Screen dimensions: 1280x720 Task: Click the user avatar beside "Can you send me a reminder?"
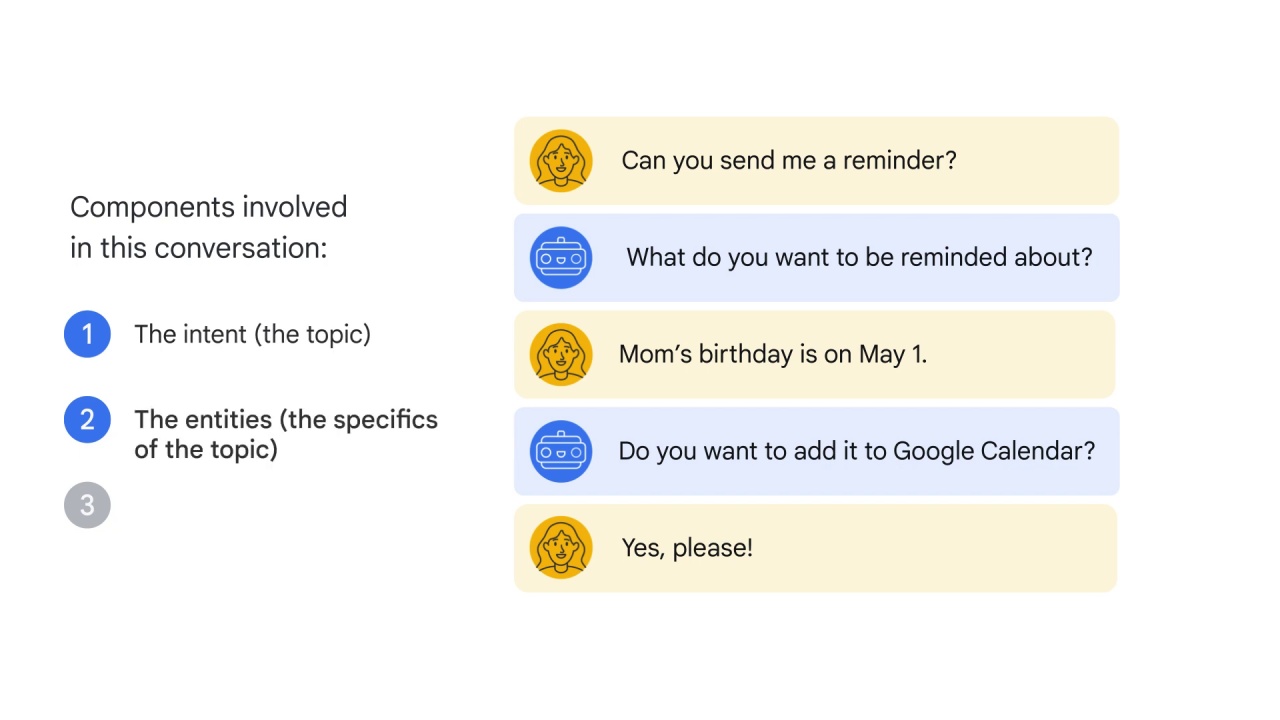pos(561,161)
